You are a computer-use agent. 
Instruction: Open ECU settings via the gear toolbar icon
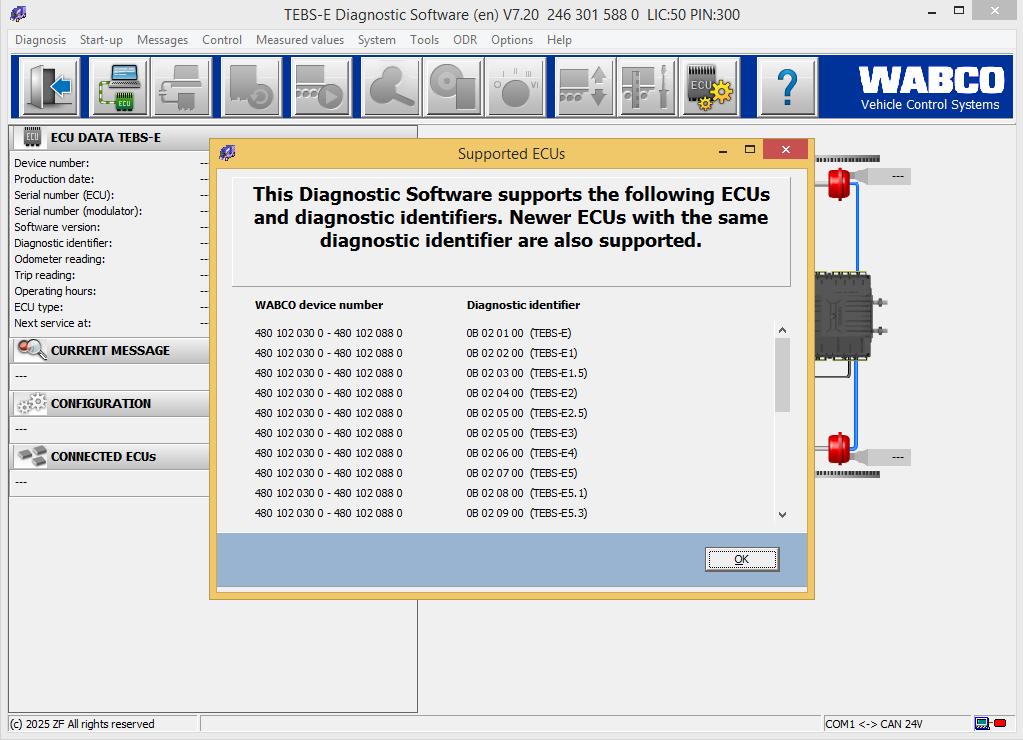pos(710,87)
